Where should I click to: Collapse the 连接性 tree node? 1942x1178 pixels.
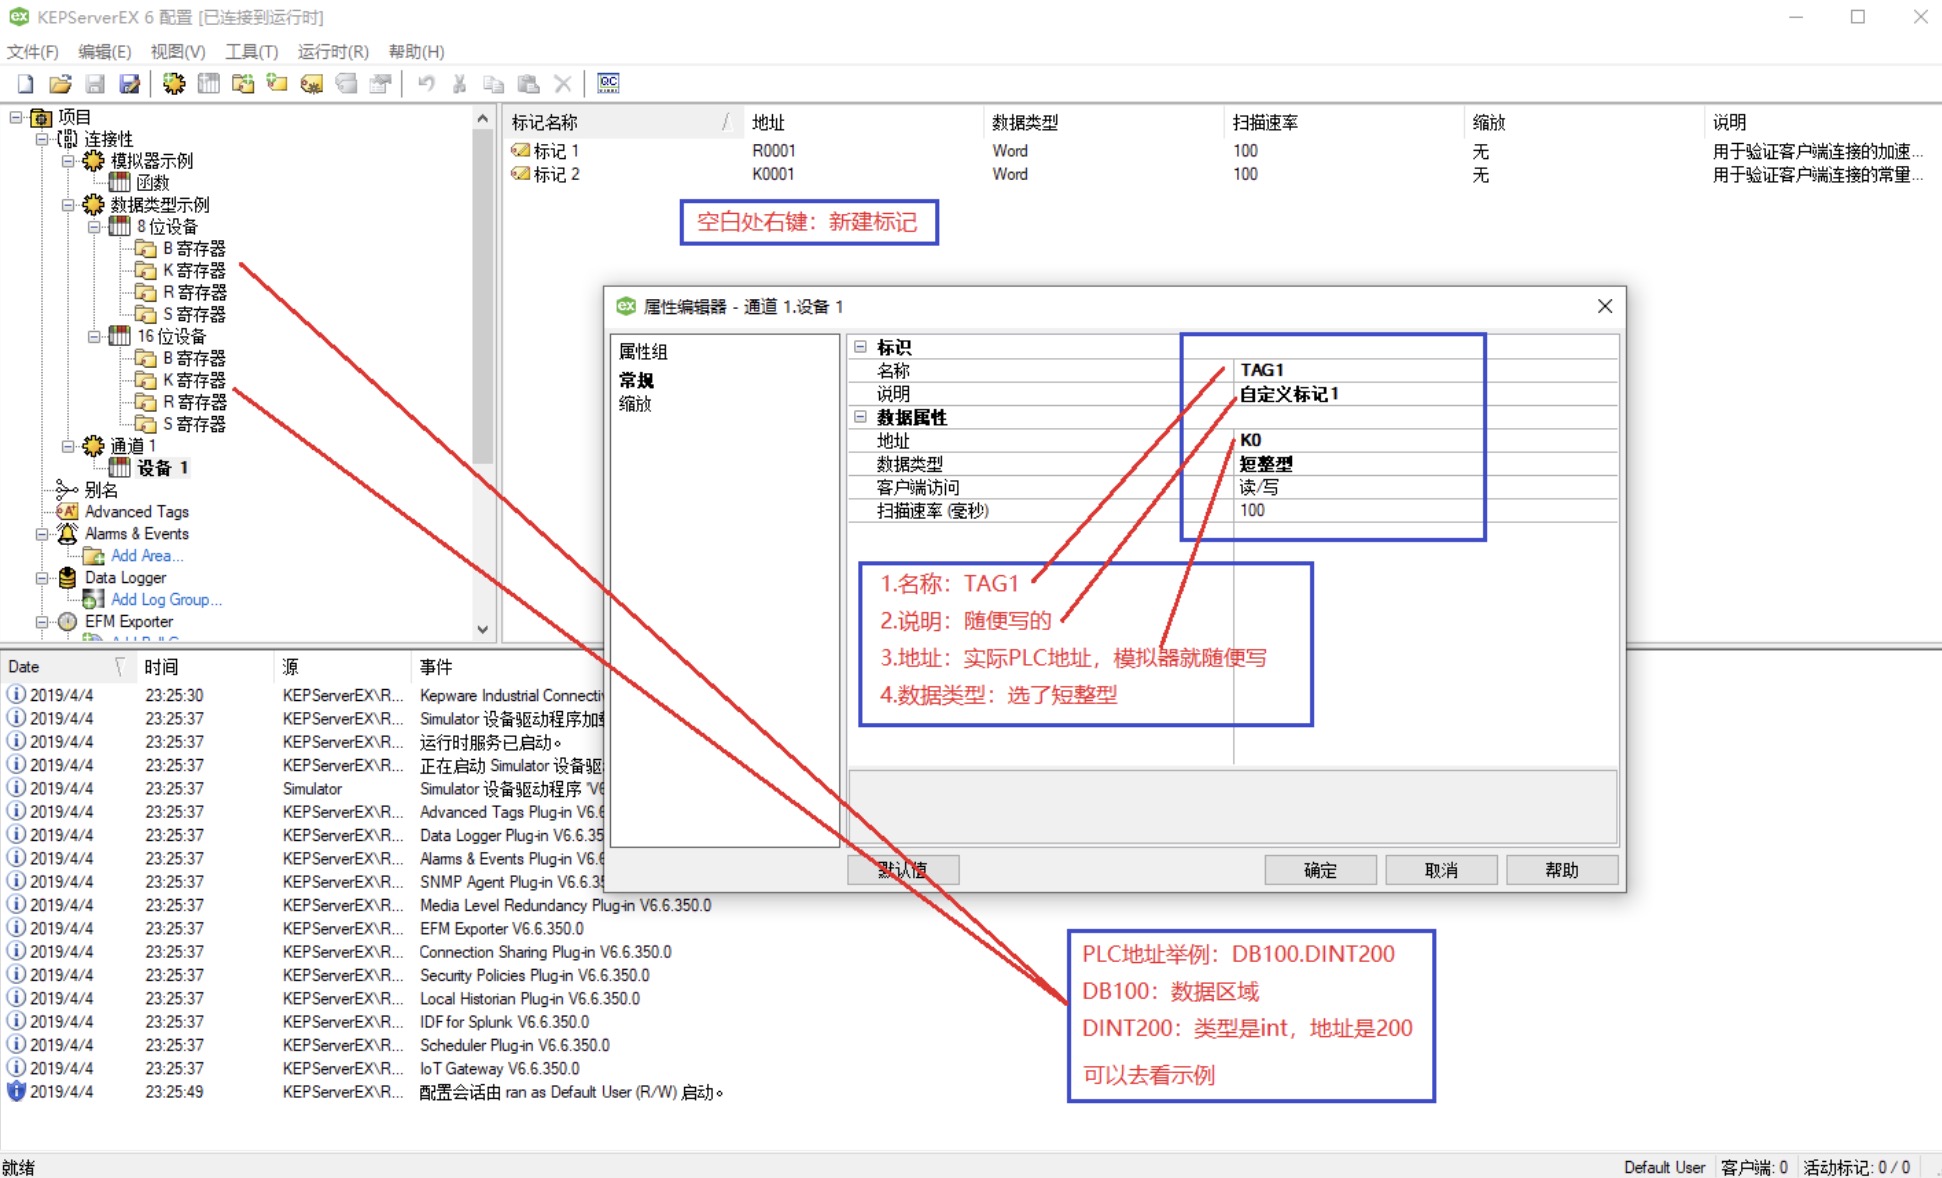[42, 139]
